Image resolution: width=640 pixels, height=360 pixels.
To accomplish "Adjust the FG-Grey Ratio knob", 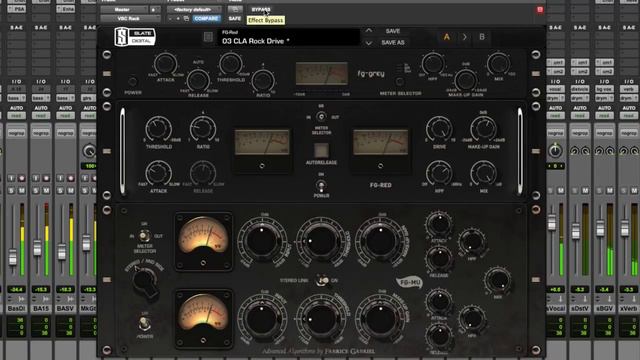I will [x=263, y=80].
